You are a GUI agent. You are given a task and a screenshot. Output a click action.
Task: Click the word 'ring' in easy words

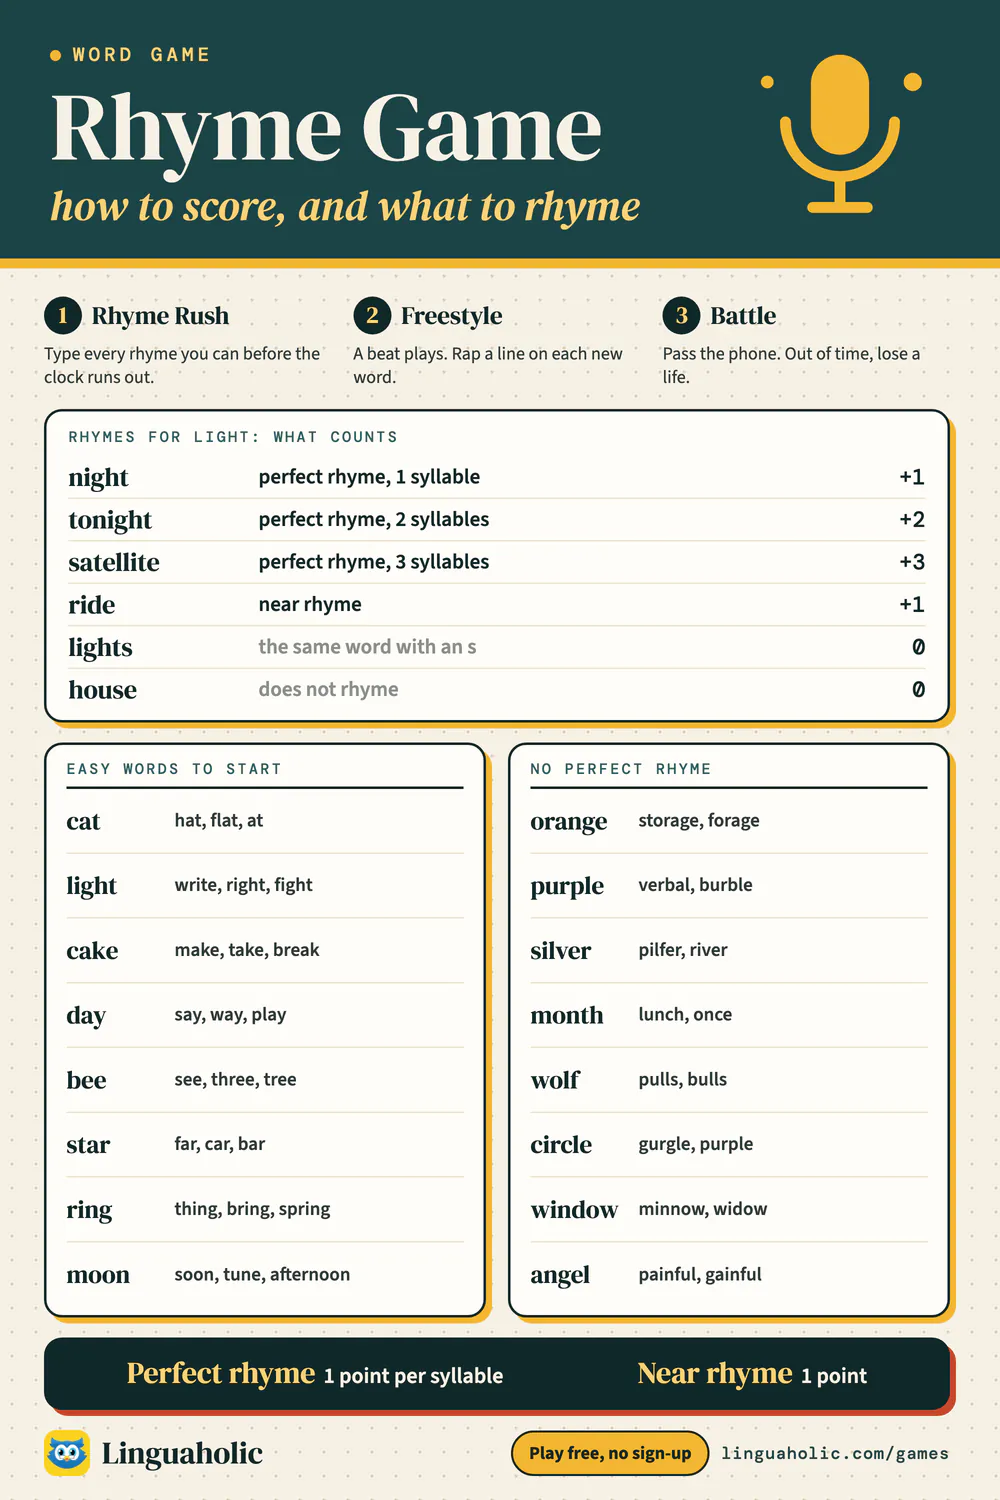coord(89,1211)
